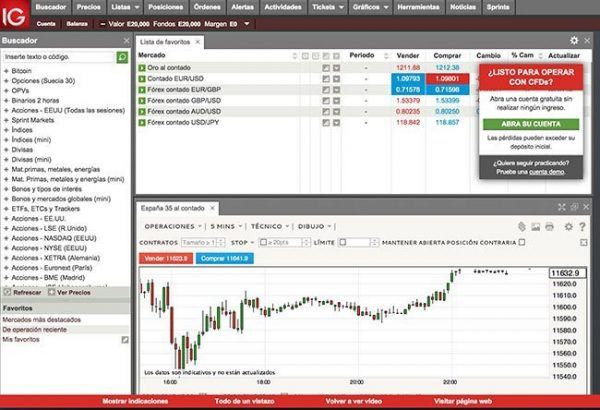
Task: Open the Posiciones menu
Action: [166, 7]
